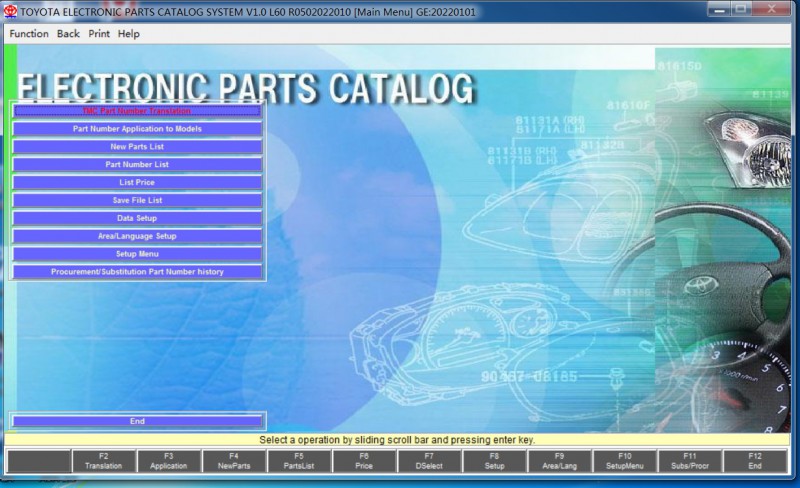This screenshot has width=800, height=488.
Task: Click the F9 Area/Lang function key
Action: pos(559,461)
